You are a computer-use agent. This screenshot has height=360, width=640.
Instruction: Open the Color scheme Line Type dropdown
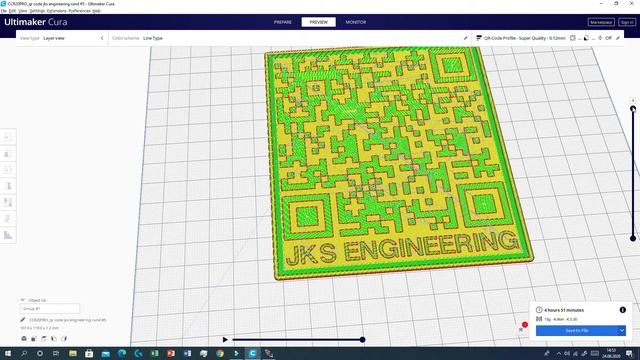click(x=153, y=38)
